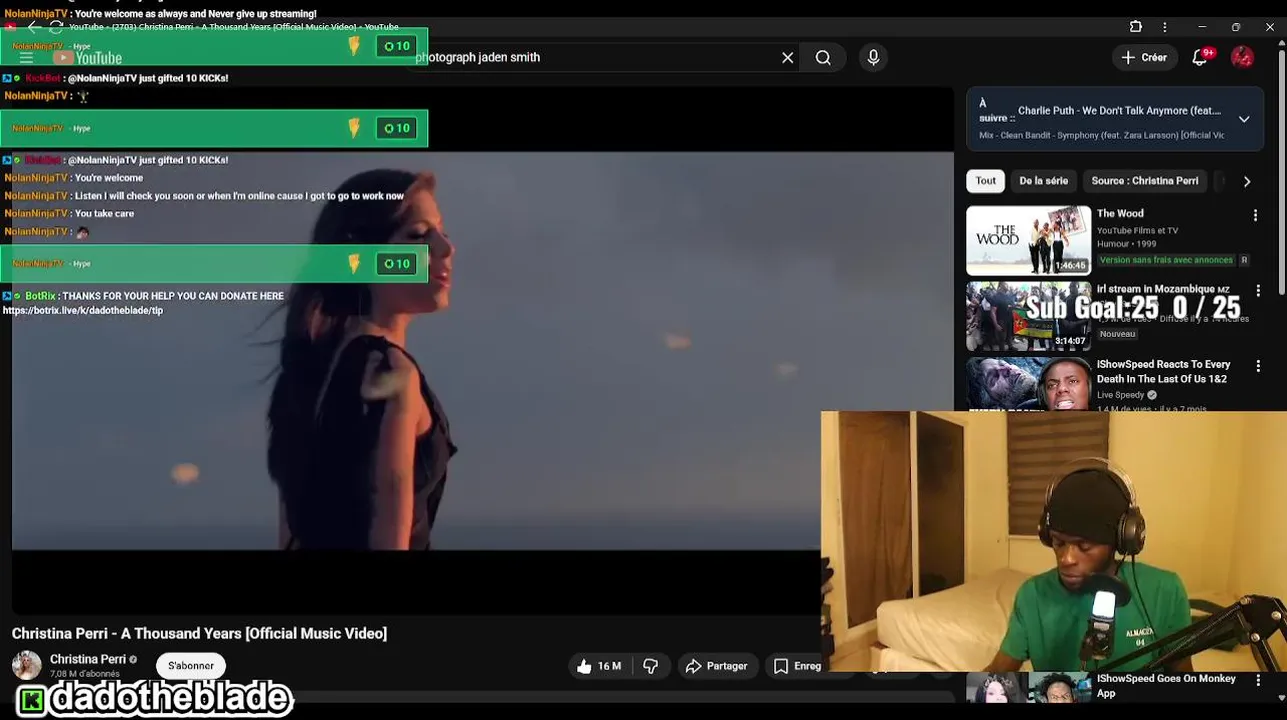Open the Christina Perri channel name link

tap(88, 659)
